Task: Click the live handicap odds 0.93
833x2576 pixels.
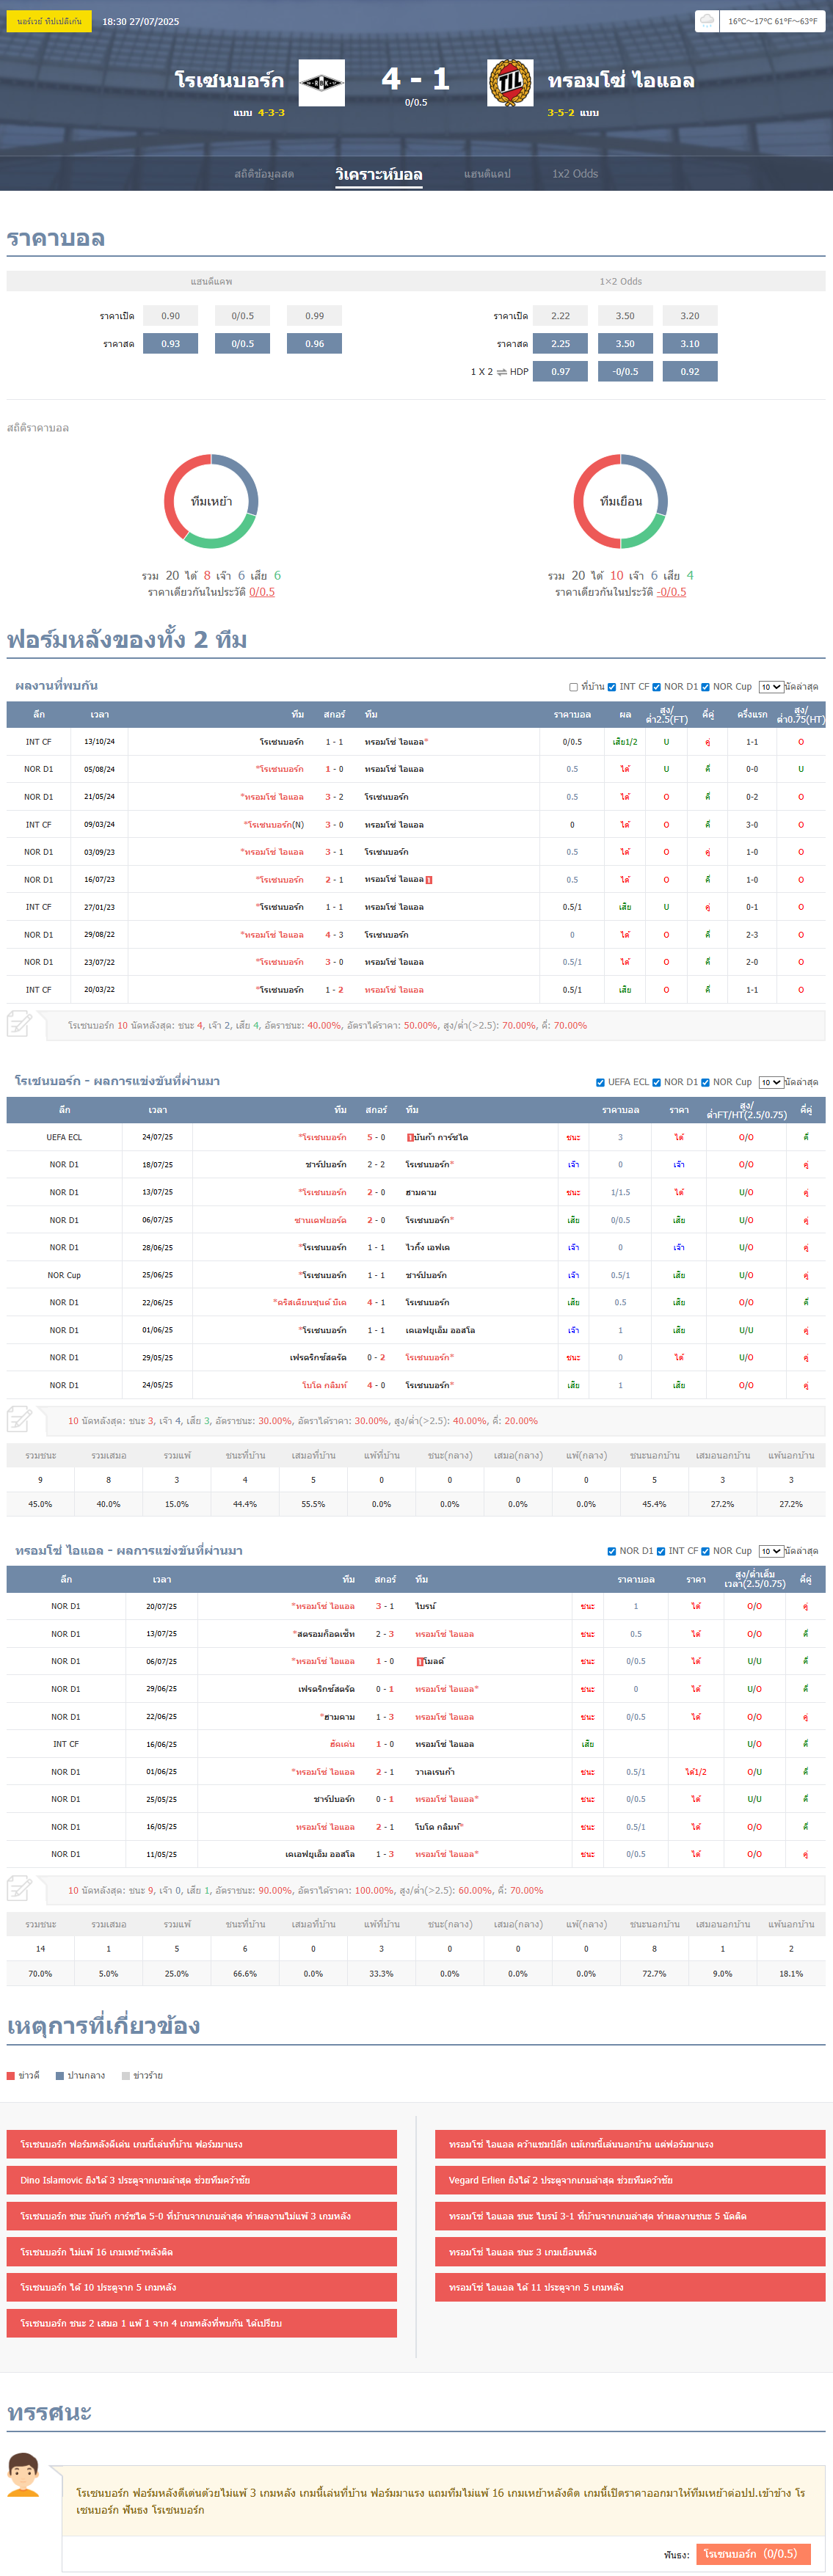Action: [171, 344]
